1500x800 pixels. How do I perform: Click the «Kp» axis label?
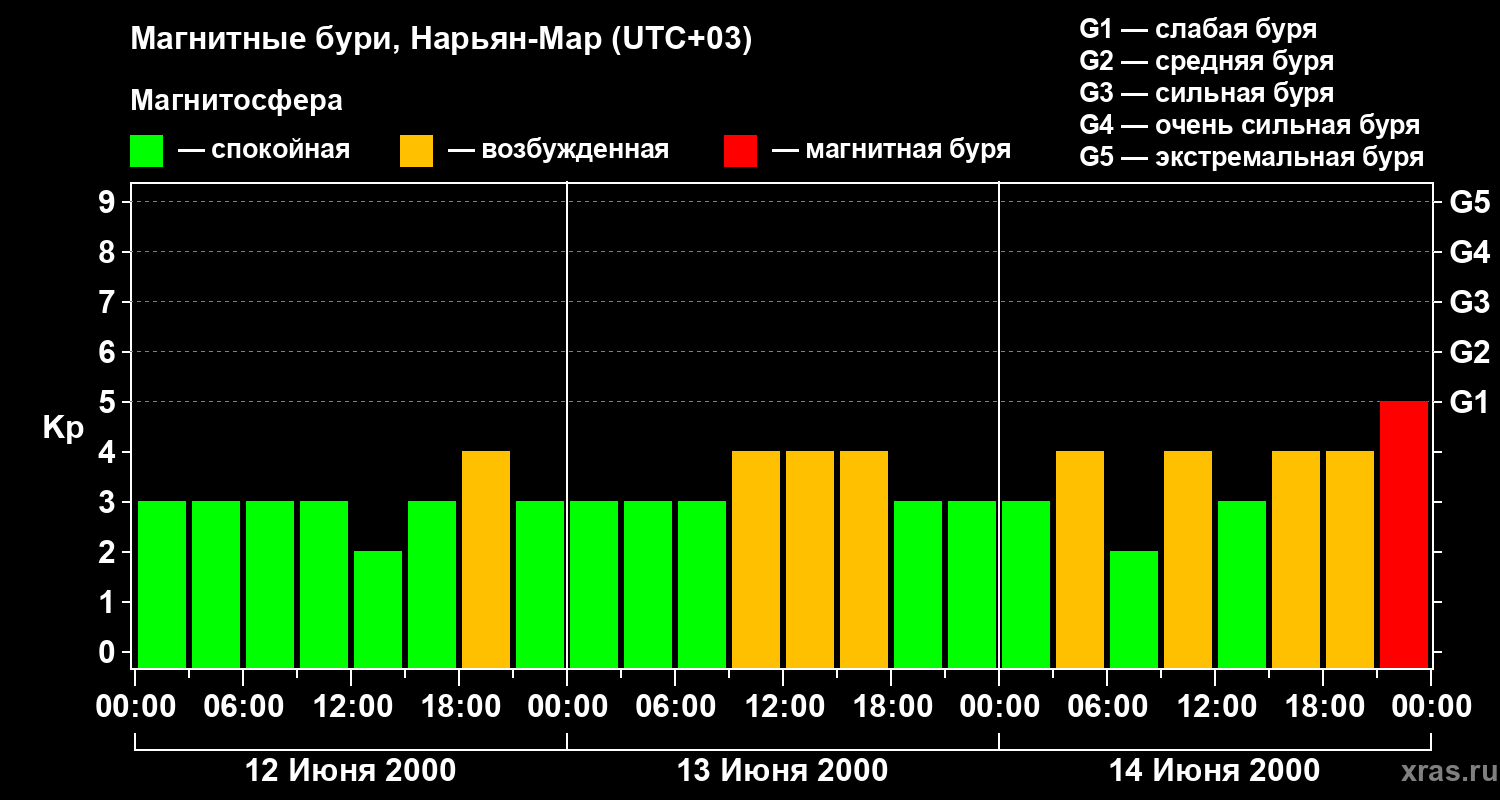tap(63, 428)
